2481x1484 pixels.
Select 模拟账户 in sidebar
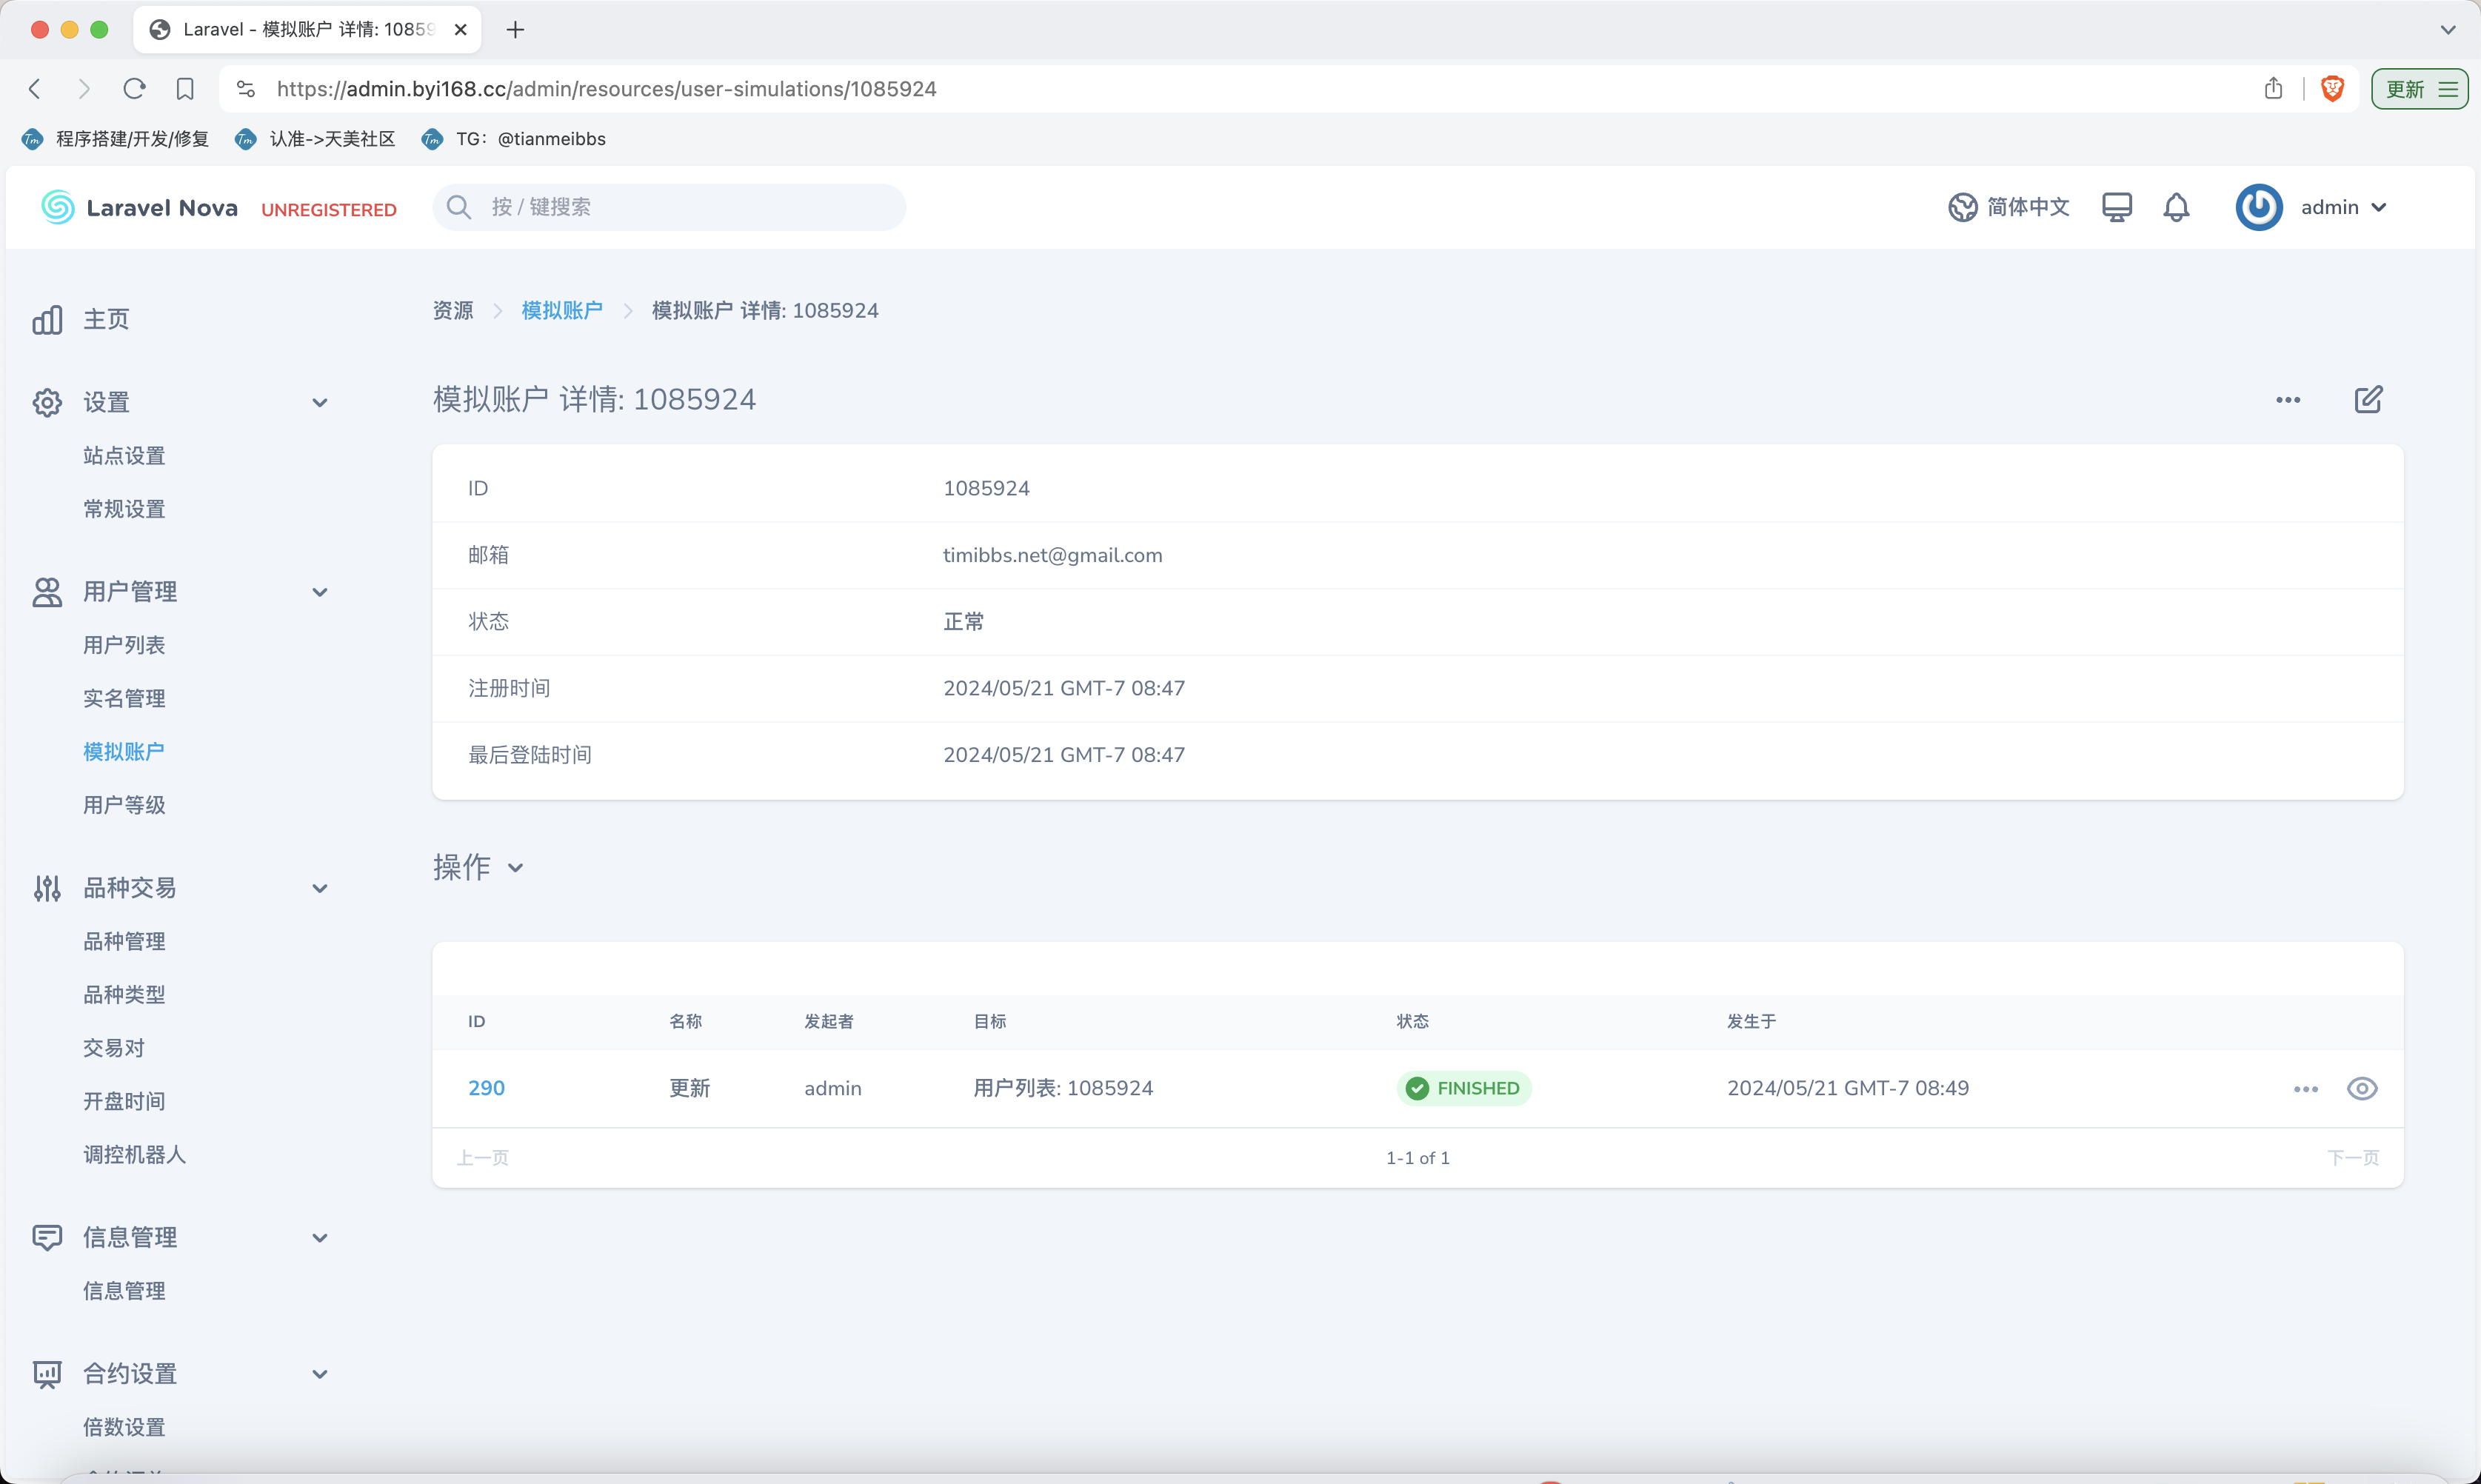(x=124, y=752)
